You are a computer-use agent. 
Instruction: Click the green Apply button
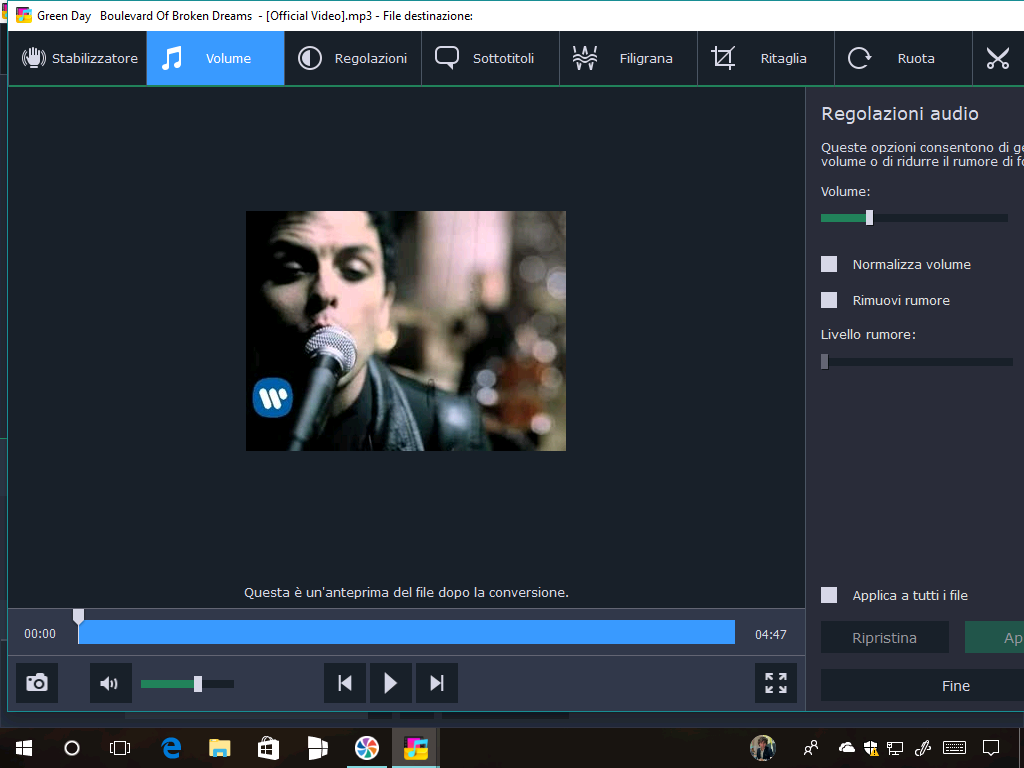point(995,637)
